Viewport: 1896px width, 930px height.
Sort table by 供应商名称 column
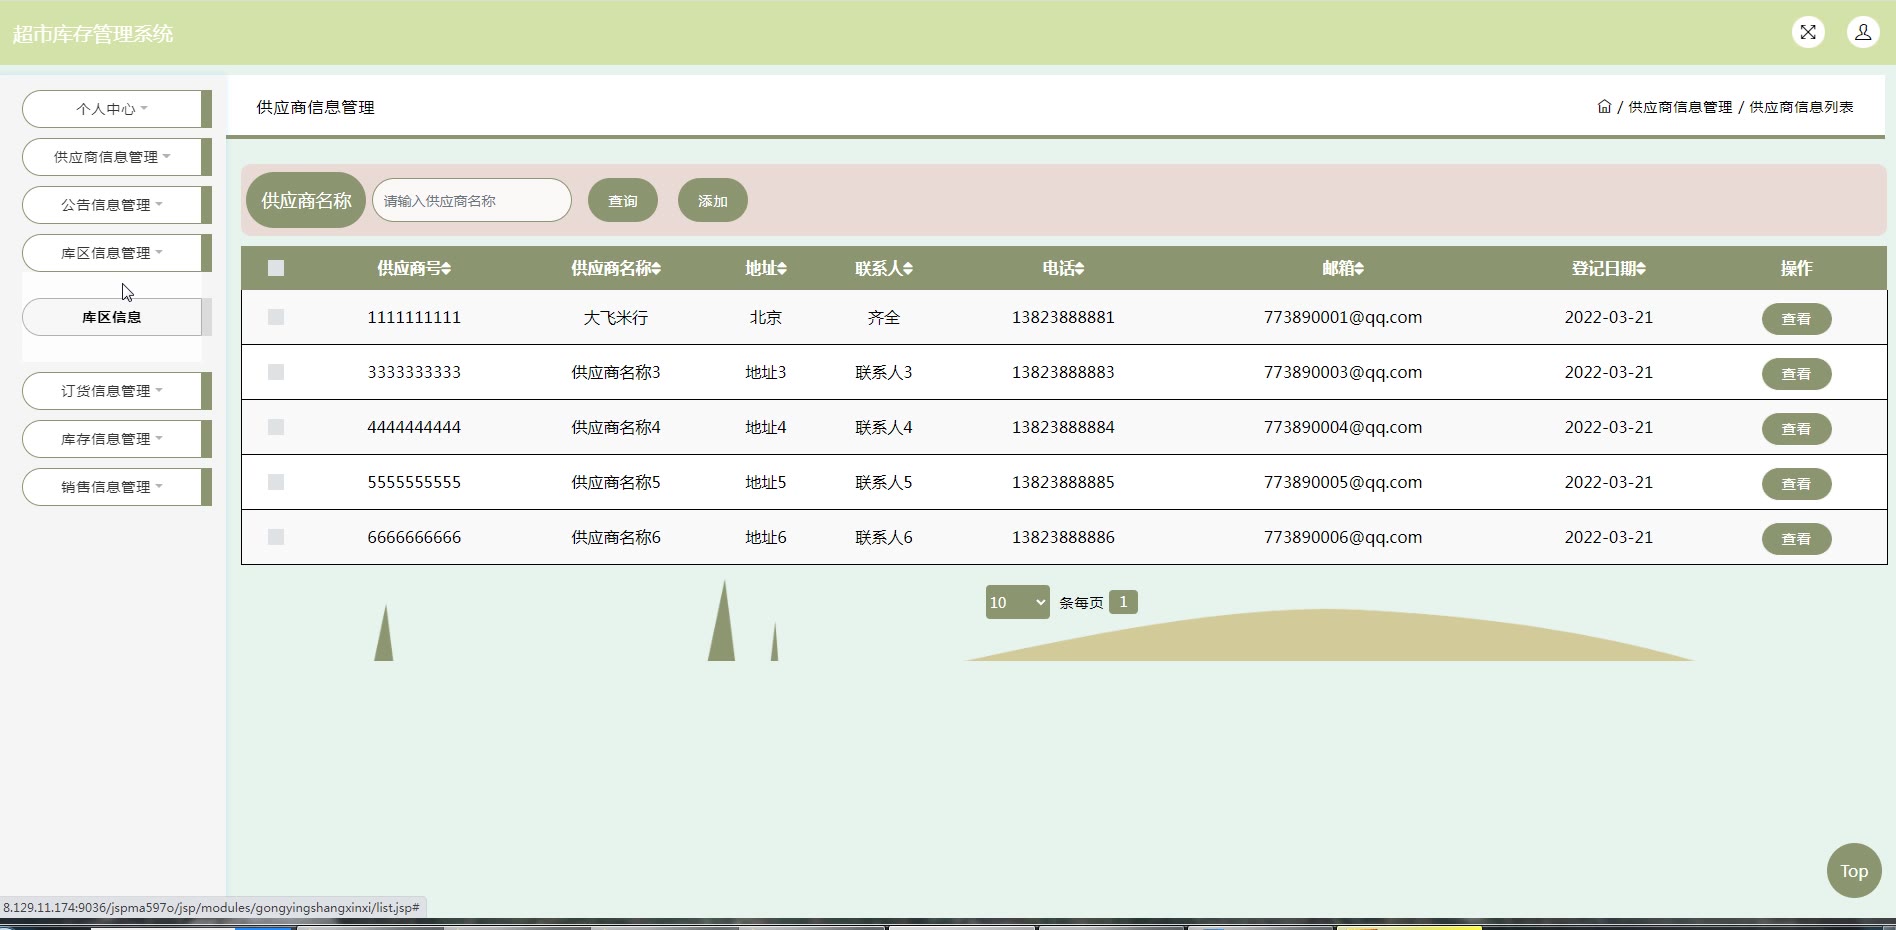(x=615, y=268)
